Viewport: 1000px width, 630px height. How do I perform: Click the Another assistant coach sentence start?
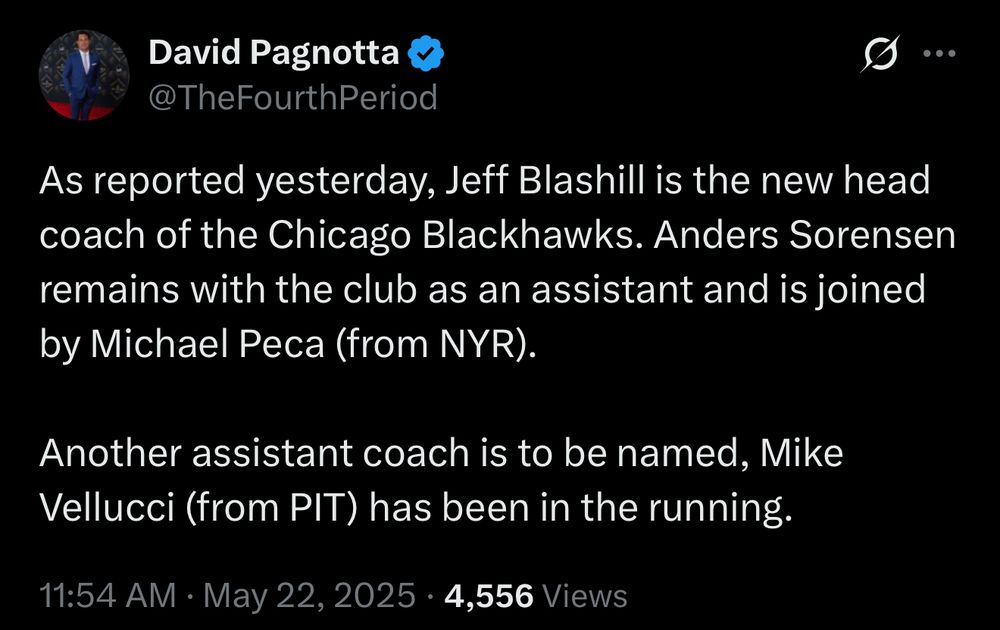coord(254,453)
